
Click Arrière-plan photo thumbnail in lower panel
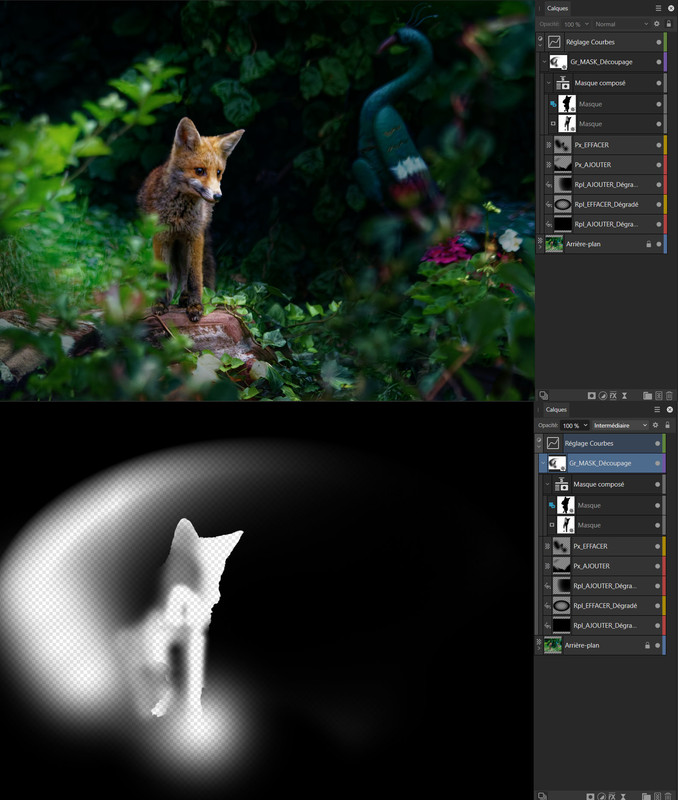pyautogui.click(x=553, y=645)
